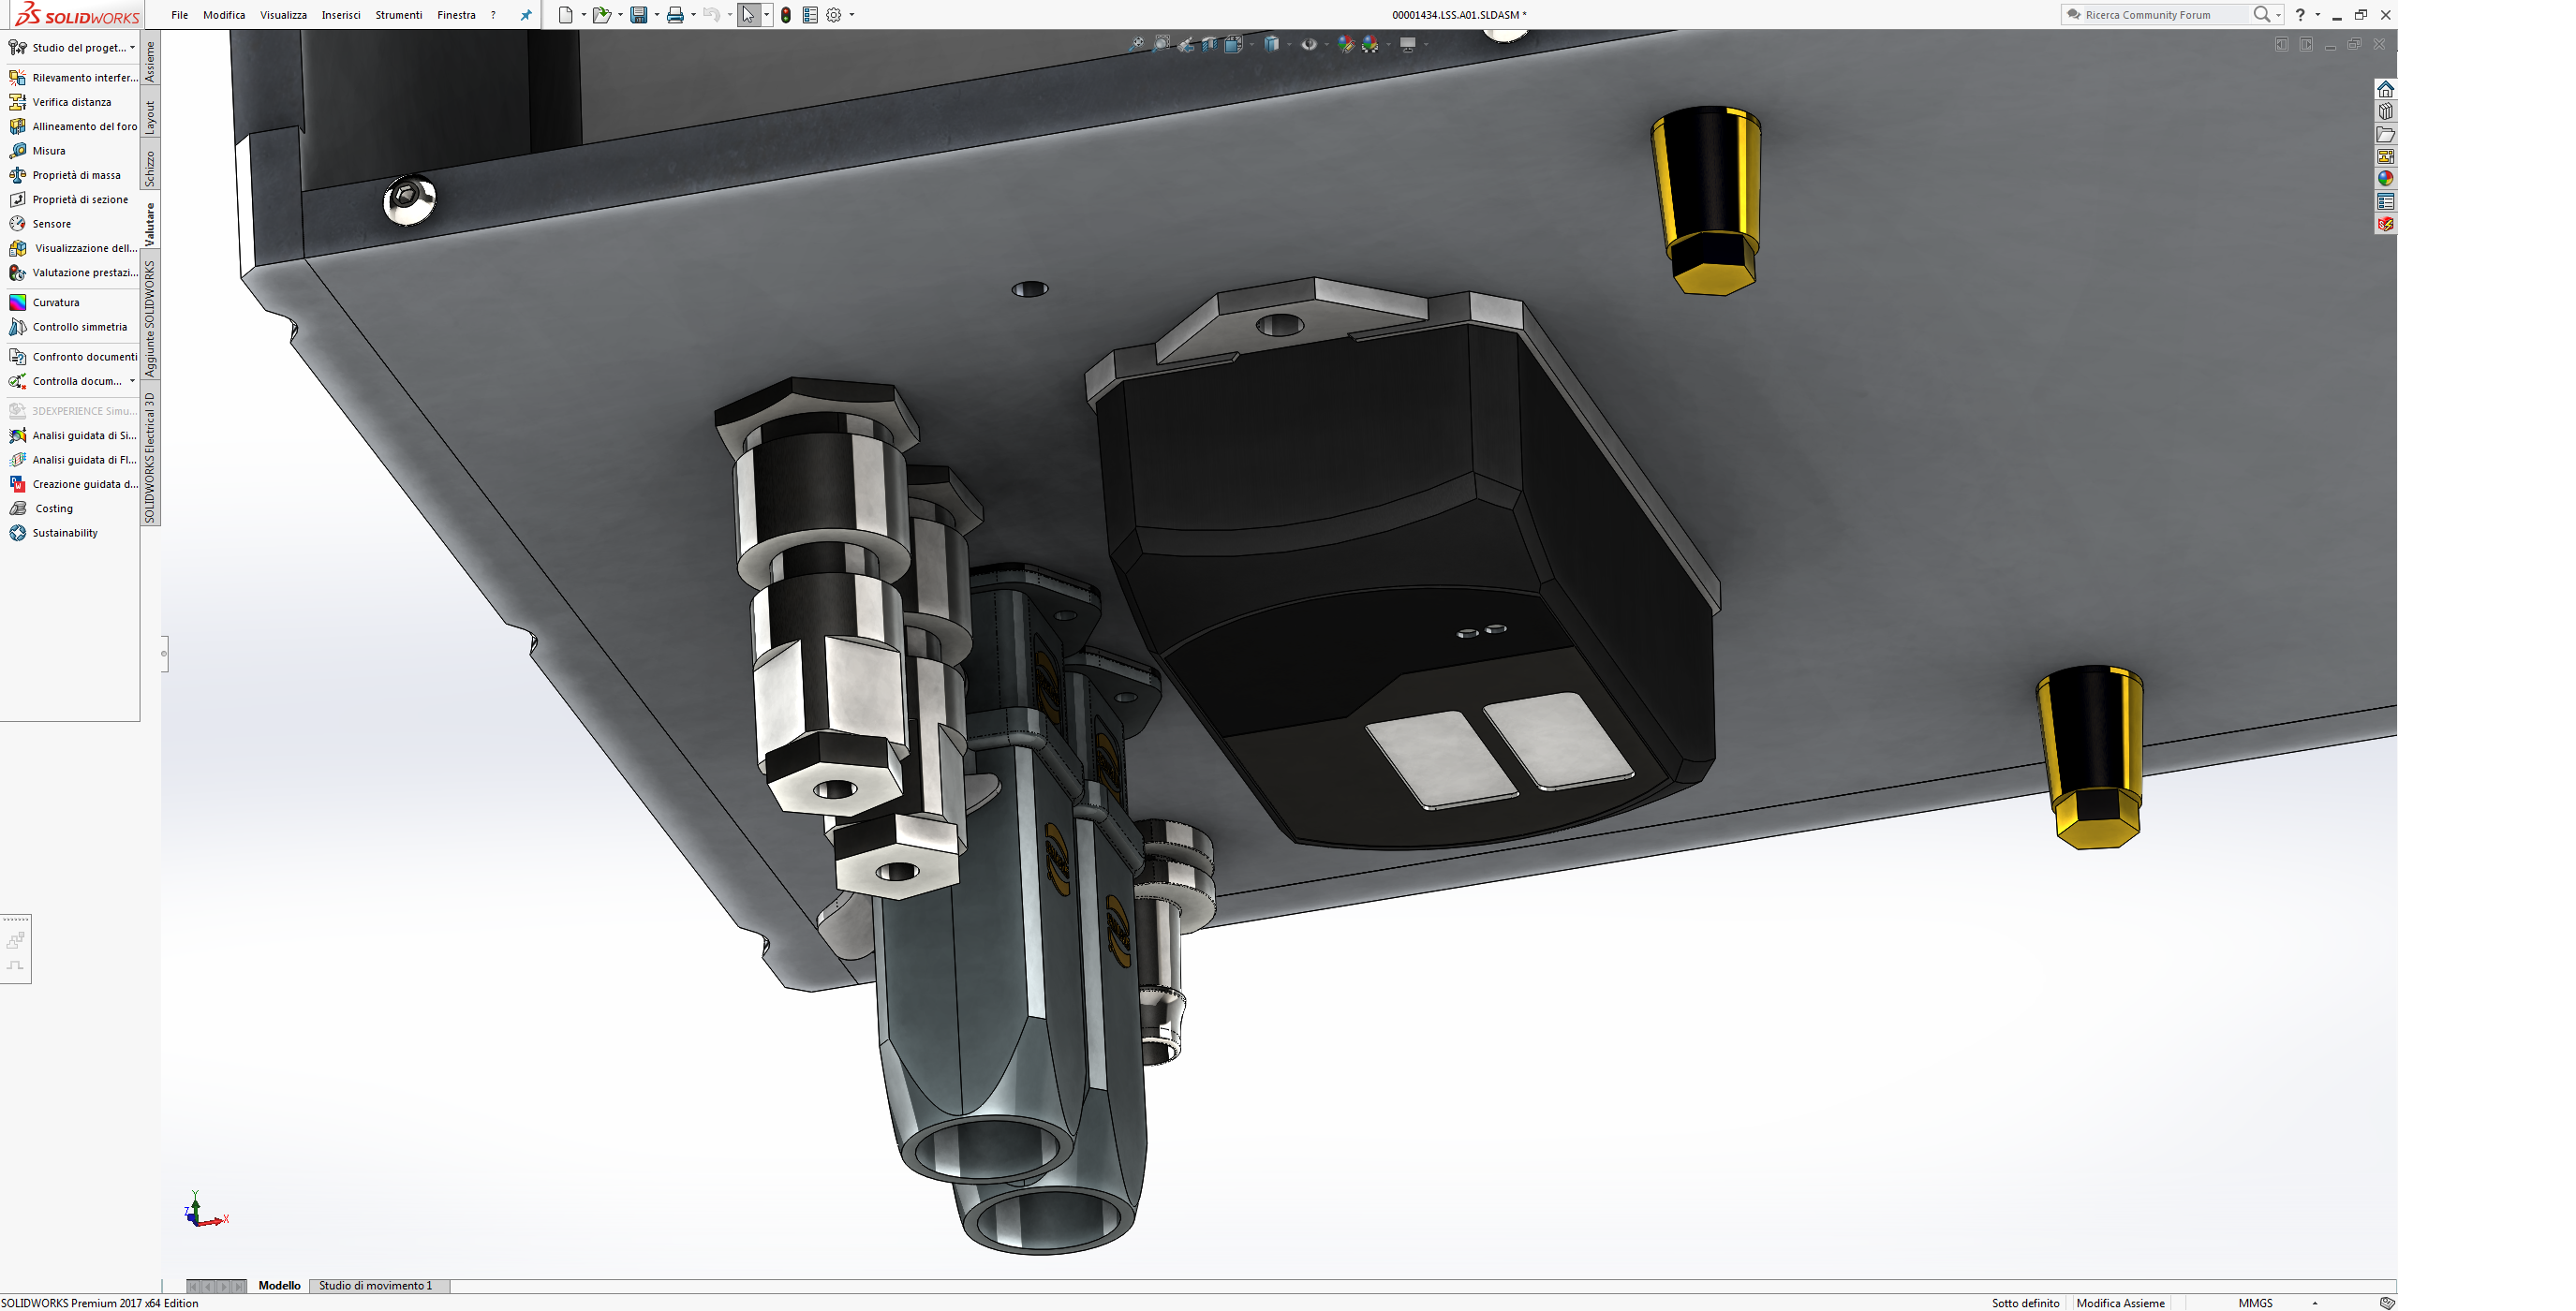Open the options gear icon
Viewport: 2576px width, 1311px height.
(x=833, y=15)
